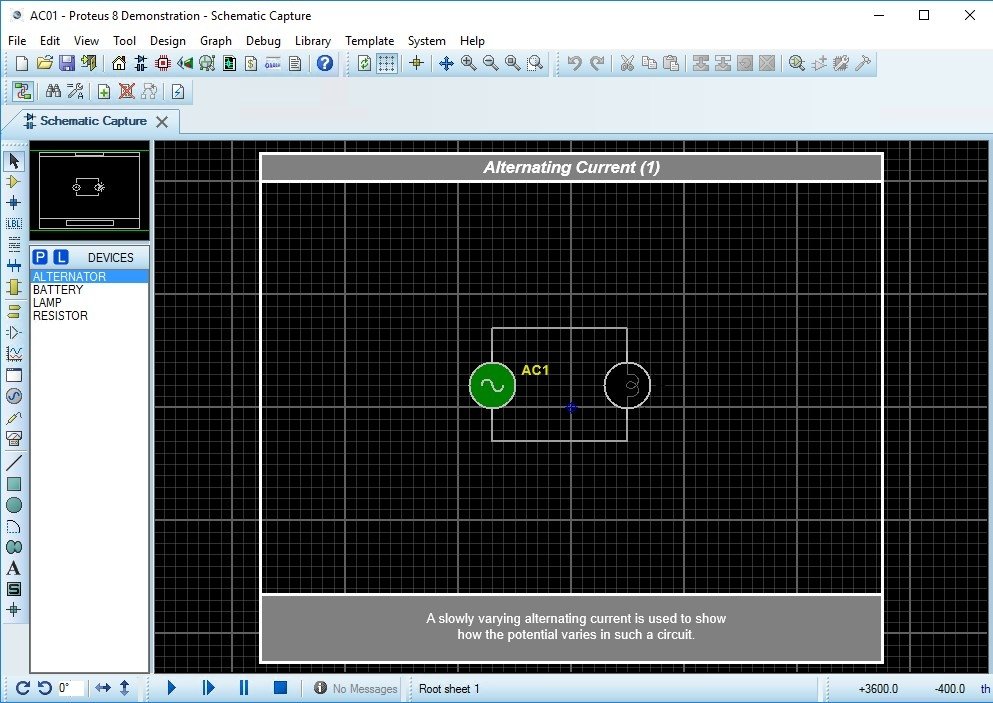
Task: Select Graph Mode tool
Action: (14, 353)
